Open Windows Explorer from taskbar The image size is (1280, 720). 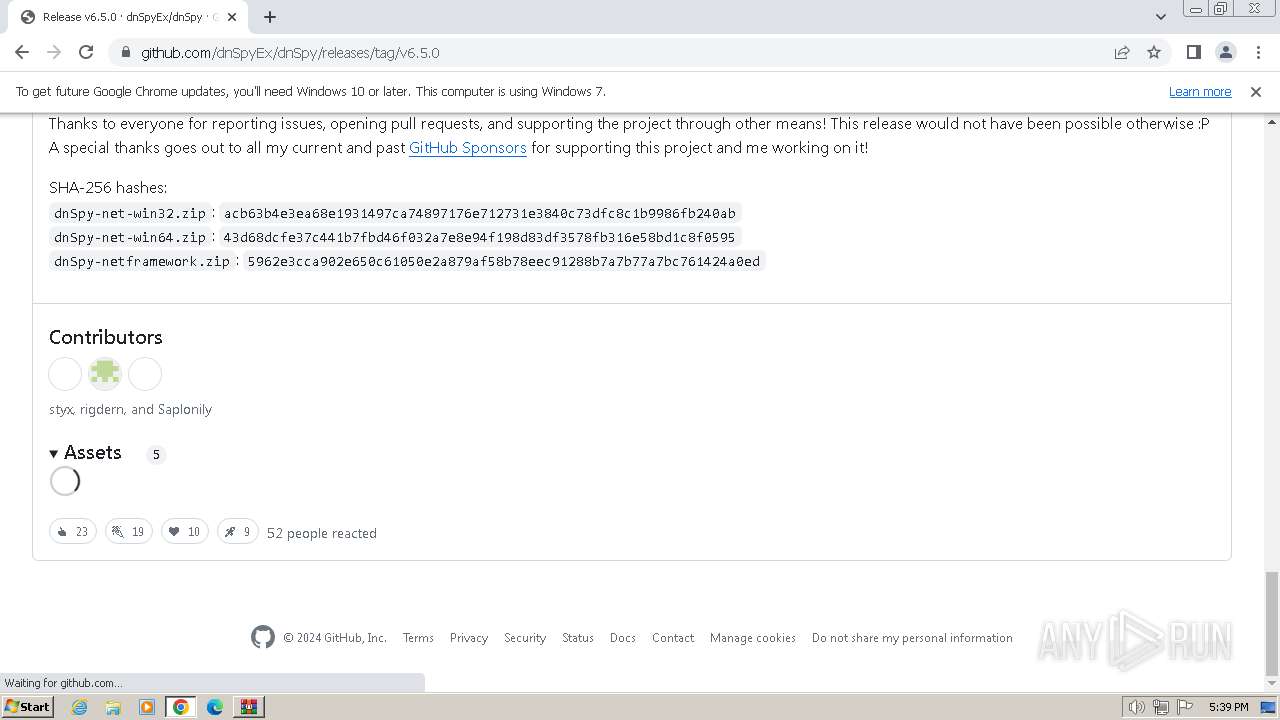pyautogui.click(x=113, y=707)
